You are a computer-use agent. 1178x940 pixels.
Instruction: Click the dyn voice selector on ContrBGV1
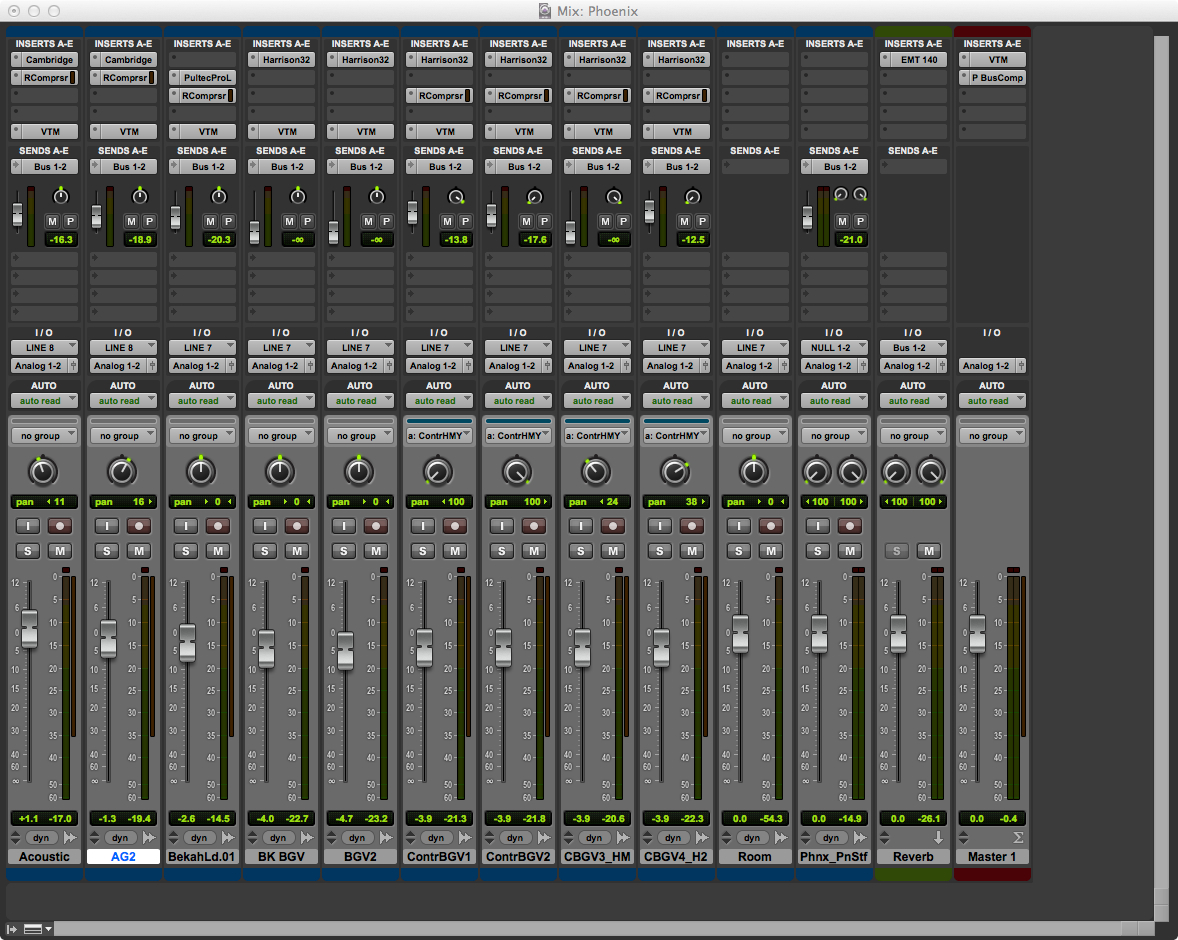point(436,837)
